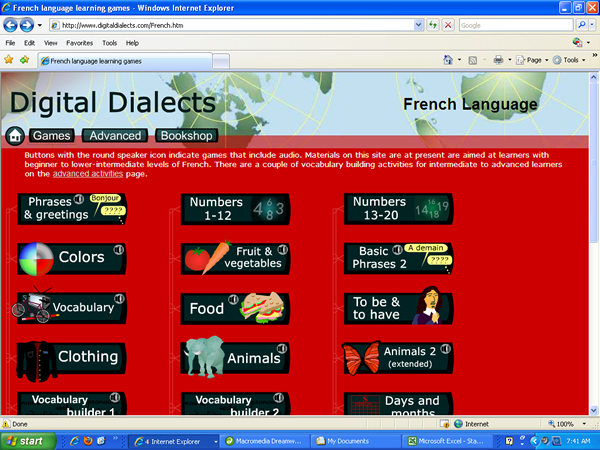Click the Windows Start button

pos(28,441)
